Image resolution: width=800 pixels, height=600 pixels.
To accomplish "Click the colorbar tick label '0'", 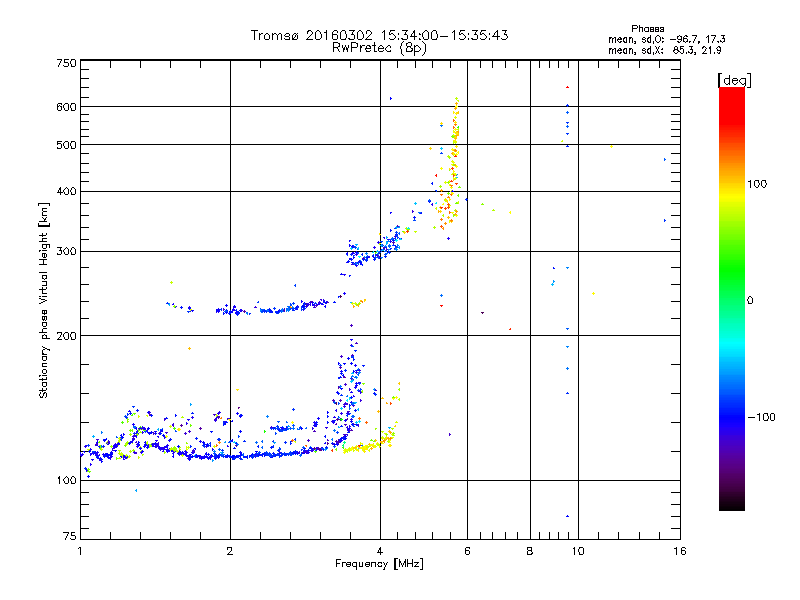I will pos(750,301).
